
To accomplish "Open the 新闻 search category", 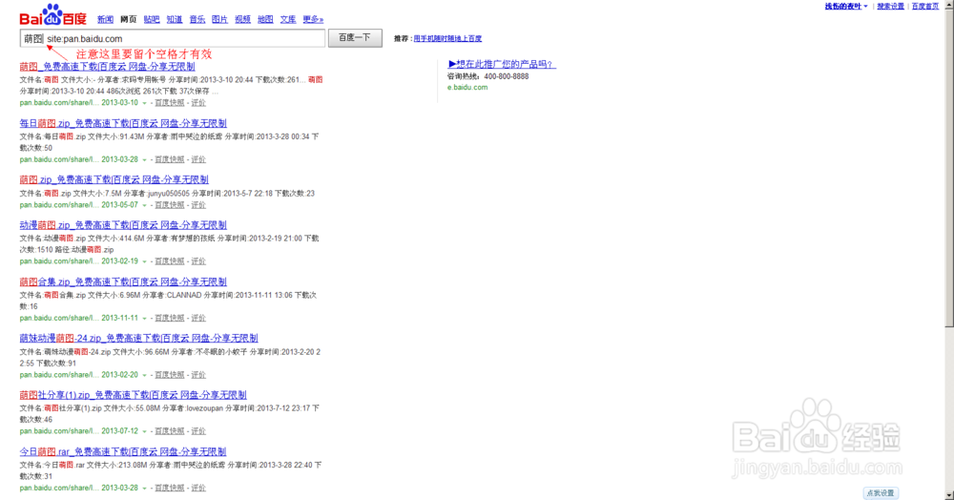I will [x=105, y=19].
